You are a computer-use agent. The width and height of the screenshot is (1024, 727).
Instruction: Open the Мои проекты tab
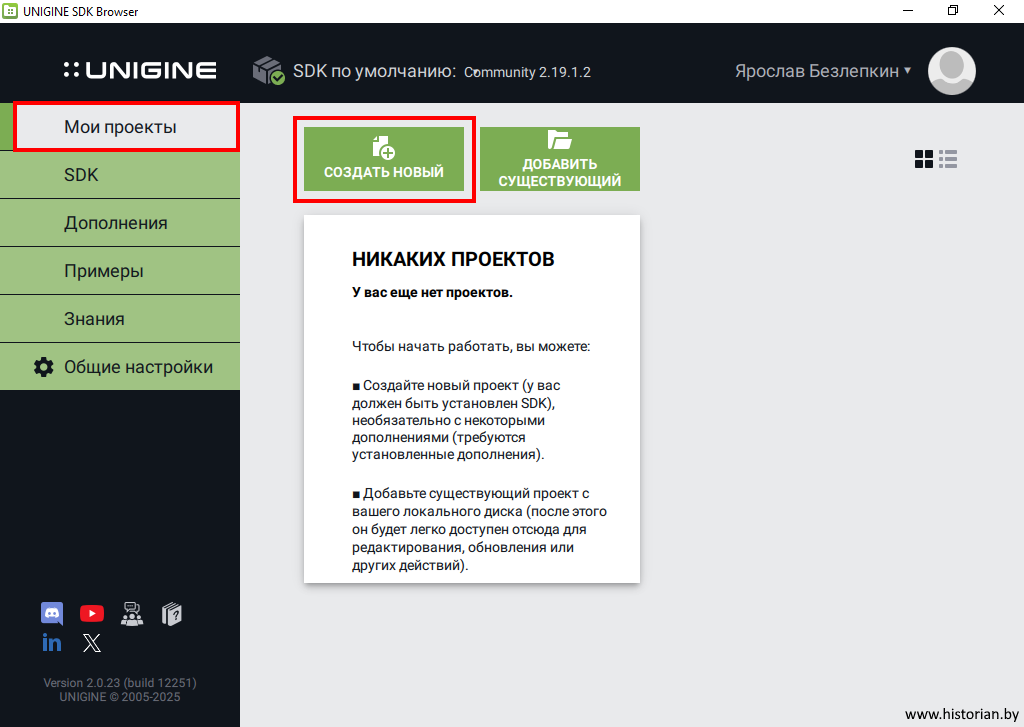click(120, 127)
